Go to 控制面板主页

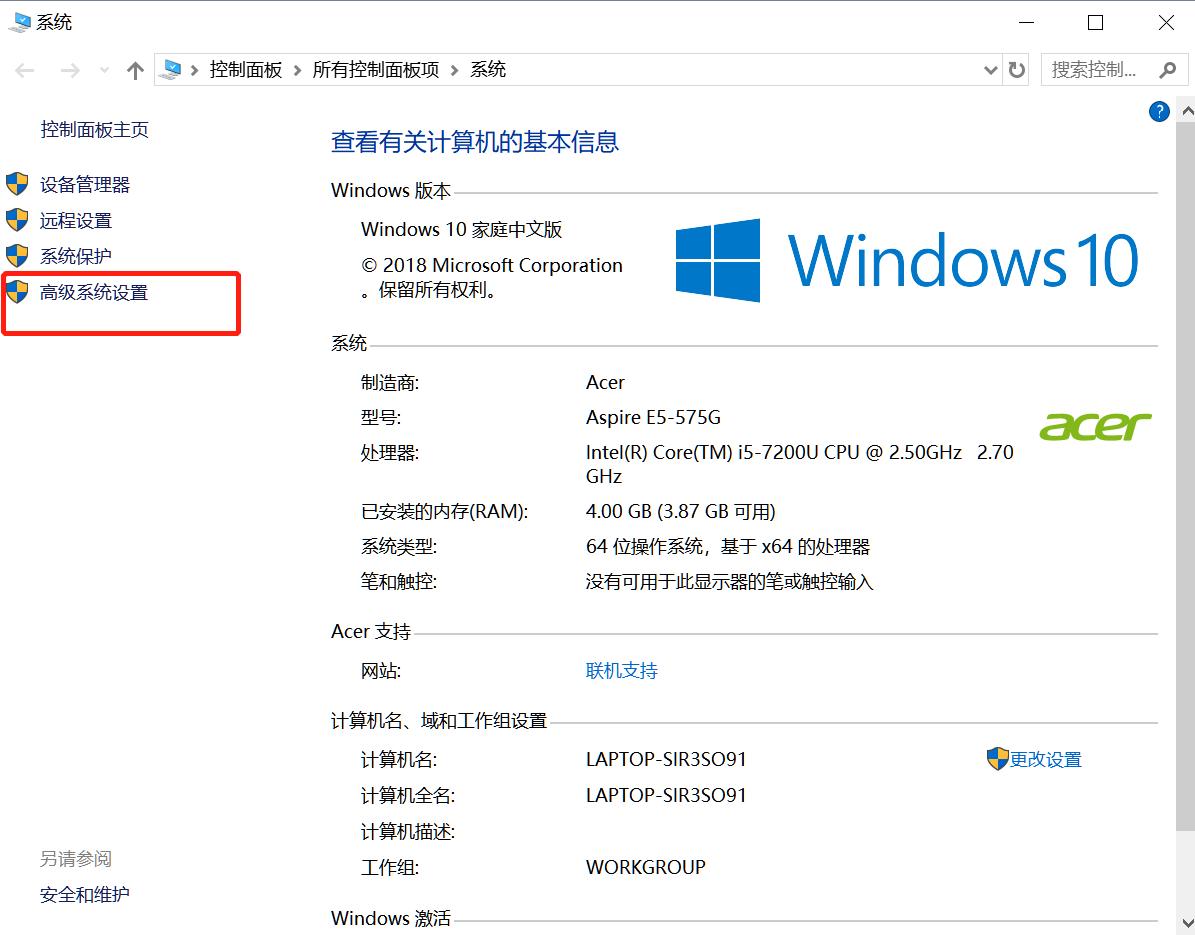tap(94, 129)
